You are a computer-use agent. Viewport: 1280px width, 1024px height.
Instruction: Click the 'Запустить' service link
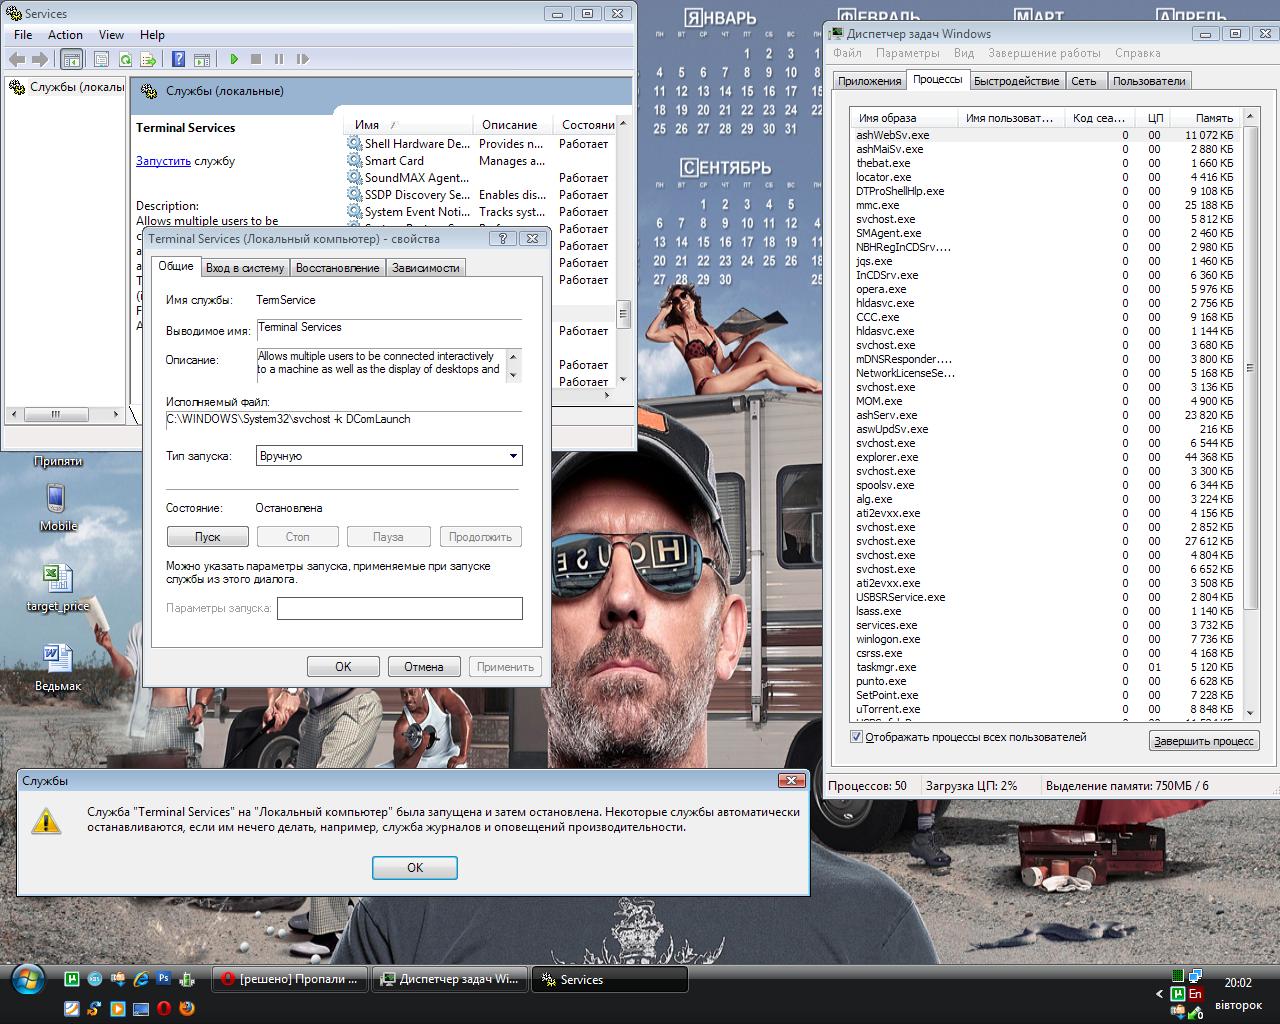[163, 161]
